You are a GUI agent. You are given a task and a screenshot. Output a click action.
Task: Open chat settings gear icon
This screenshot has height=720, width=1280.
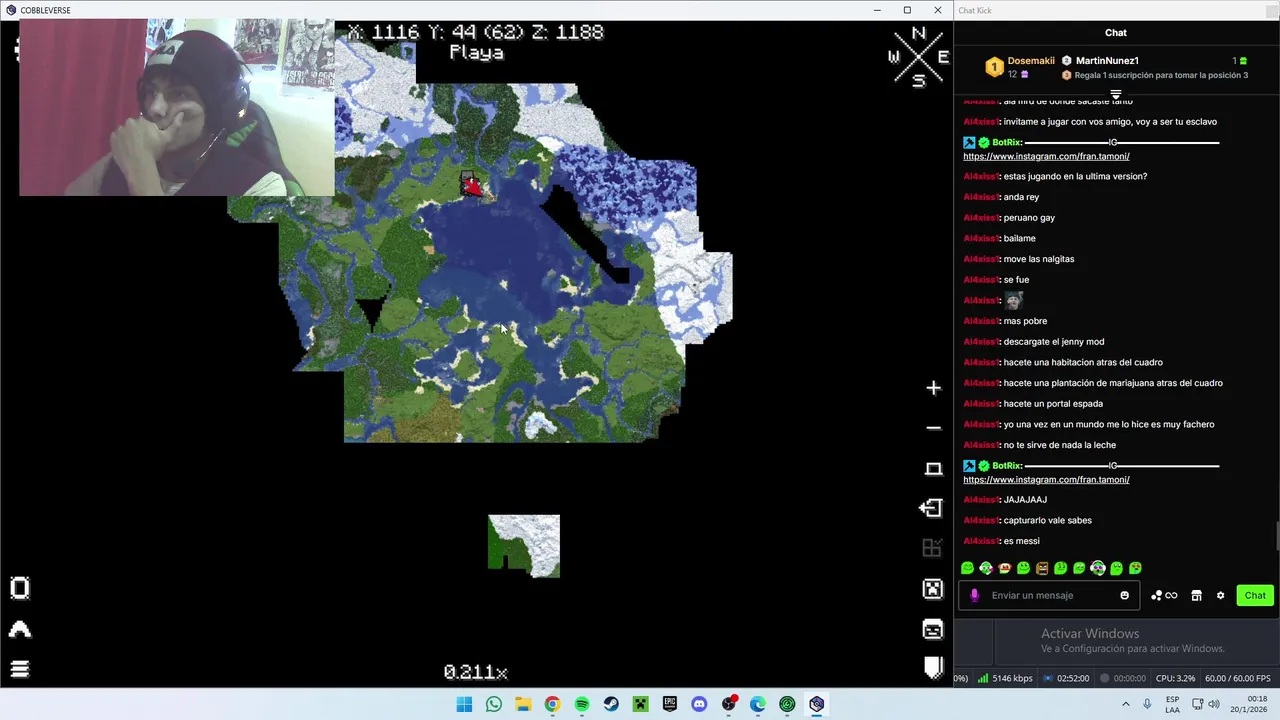pos(1220,595)
